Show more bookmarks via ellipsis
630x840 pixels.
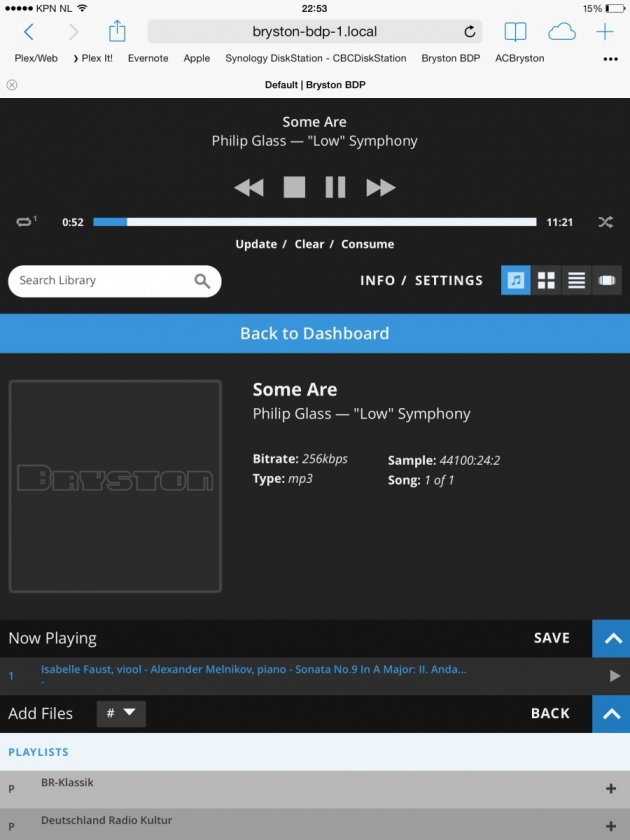coord(610,59)
